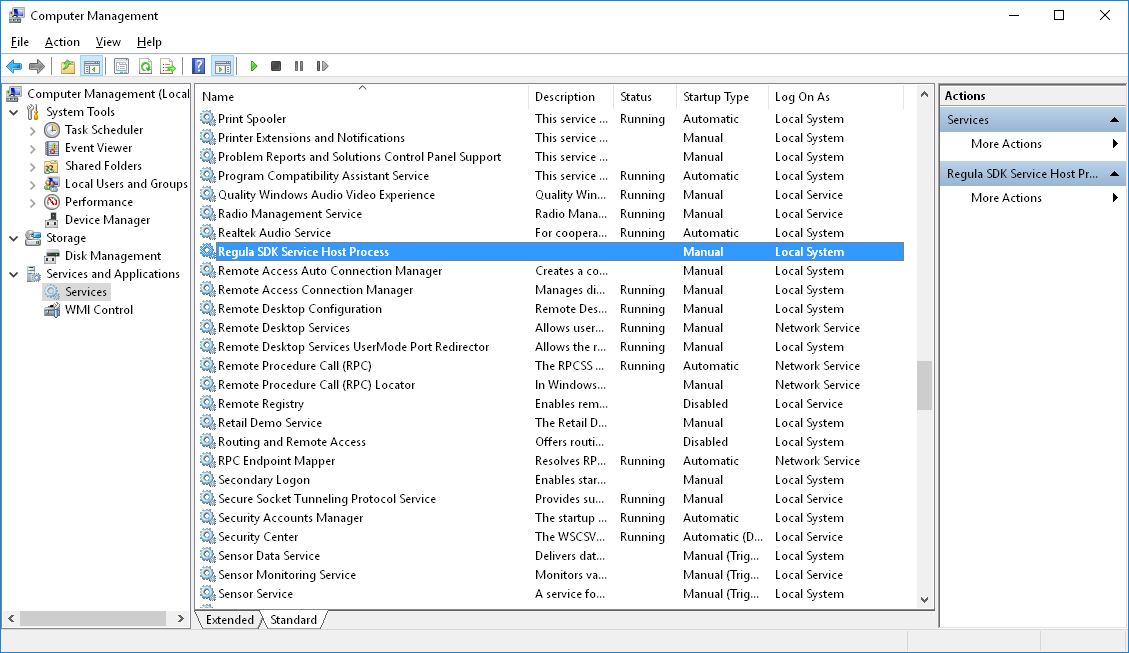Collapse the Services panel in Actions
Screen dimensions: 1129x653
[1112, 119]
